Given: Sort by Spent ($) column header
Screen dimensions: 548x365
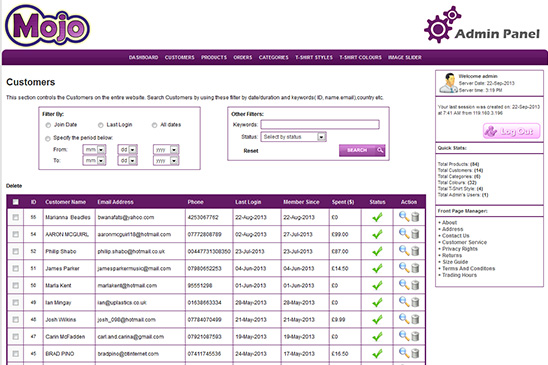Looking at the screenshot, I should (343, 202).
